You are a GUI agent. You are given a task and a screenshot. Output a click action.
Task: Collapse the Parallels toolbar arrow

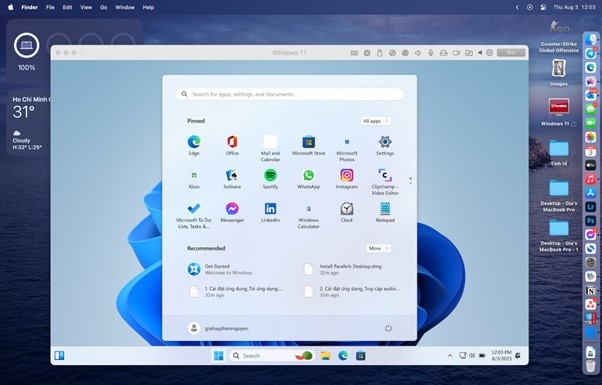pyautogui.click(x=480, y=53)
